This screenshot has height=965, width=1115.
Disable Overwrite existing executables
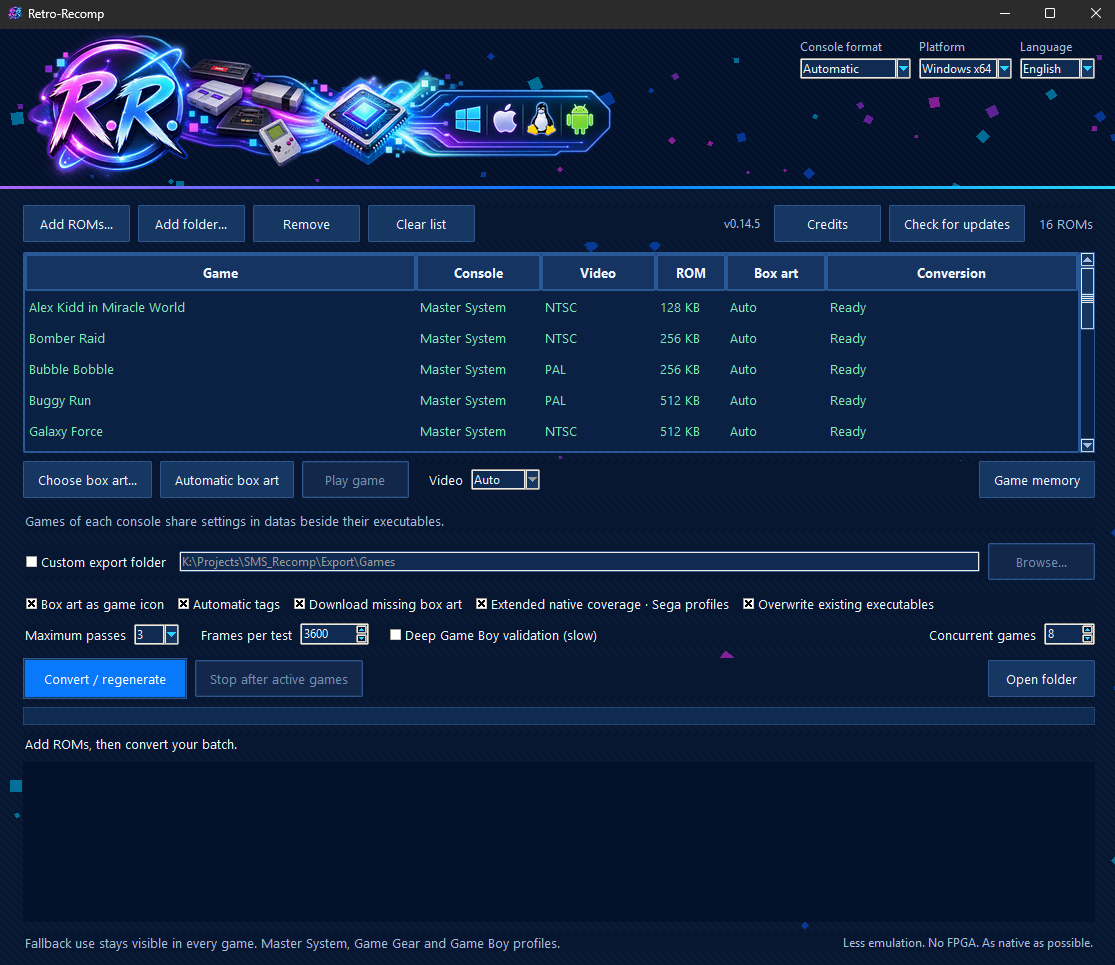(x=749, y=604)
